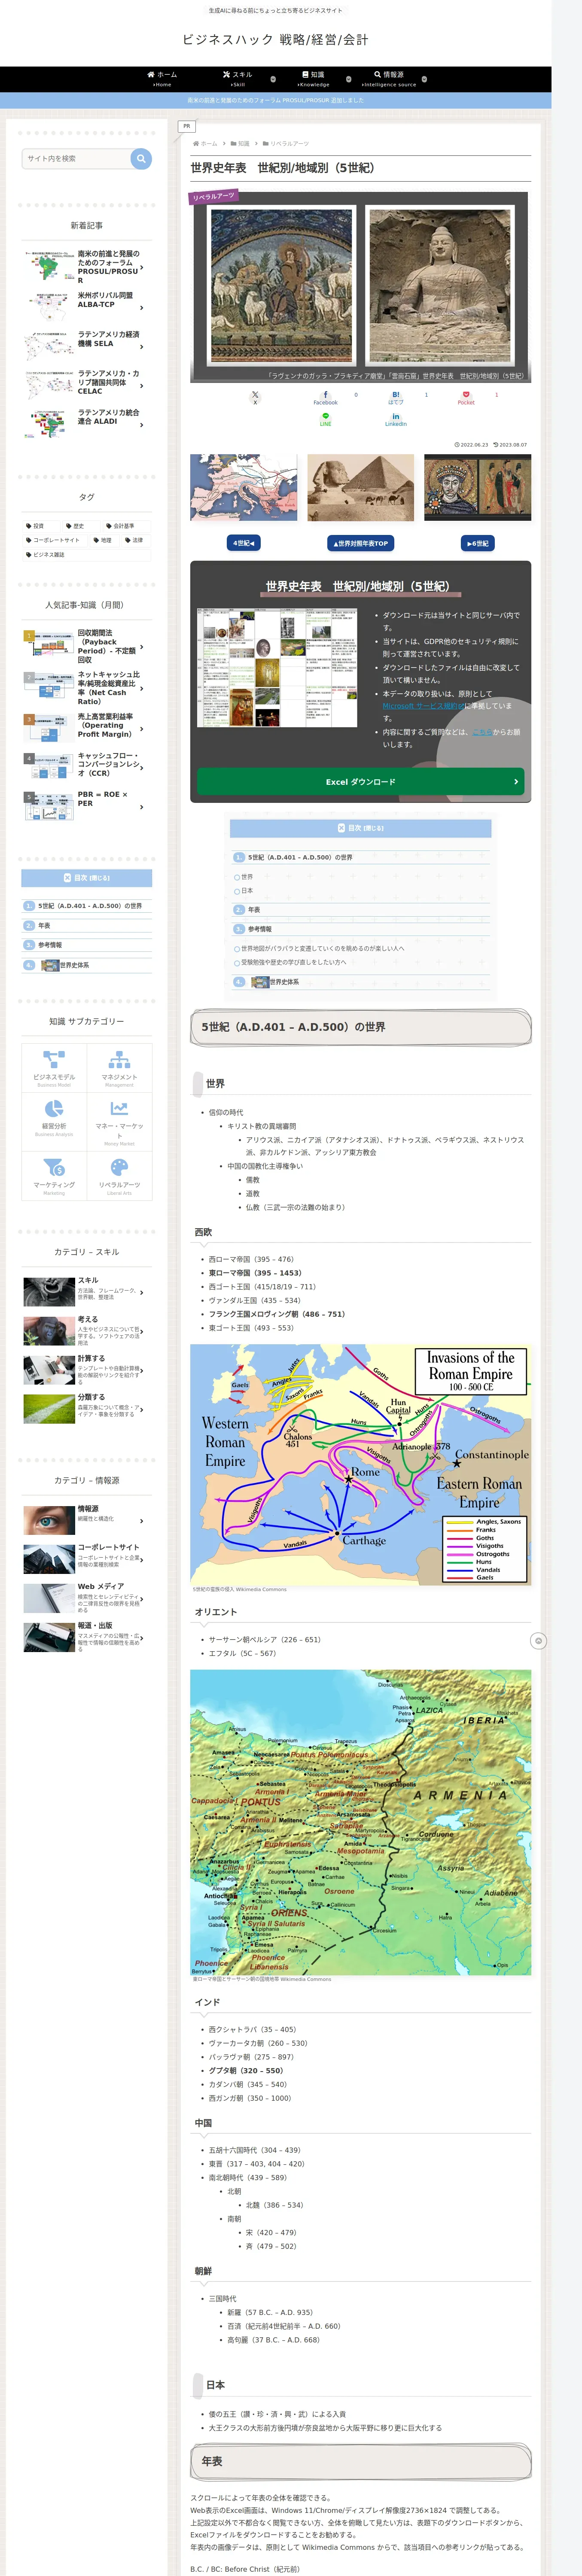This screenshot has width=582, height=2576.
Task: Focus the サイト内を検索 search field
Action: (x=77, y=158)
